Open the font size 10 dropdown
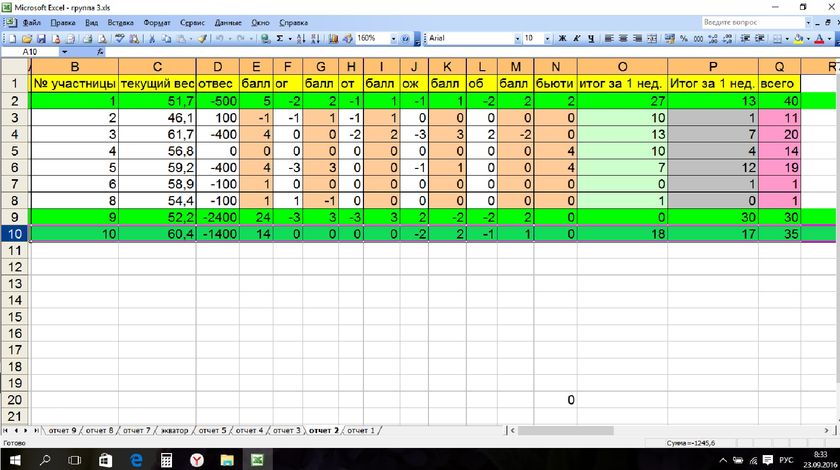The image size is (840, 470). click(x=547, y=39)
